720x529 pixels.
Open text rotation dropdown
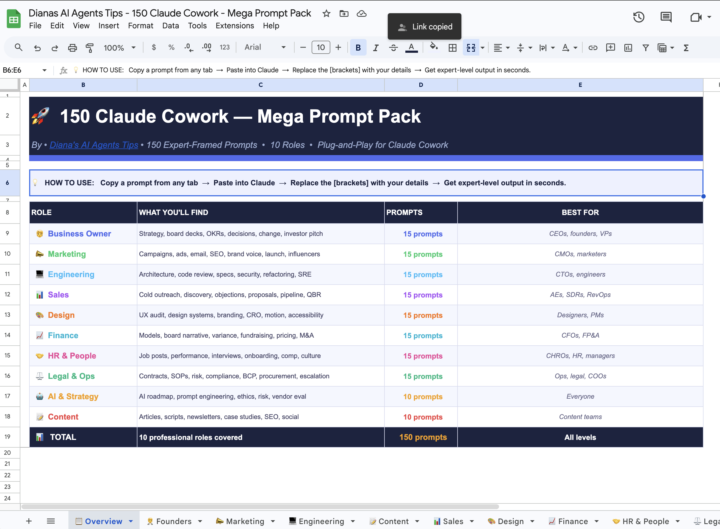click(x=569, y=48)
